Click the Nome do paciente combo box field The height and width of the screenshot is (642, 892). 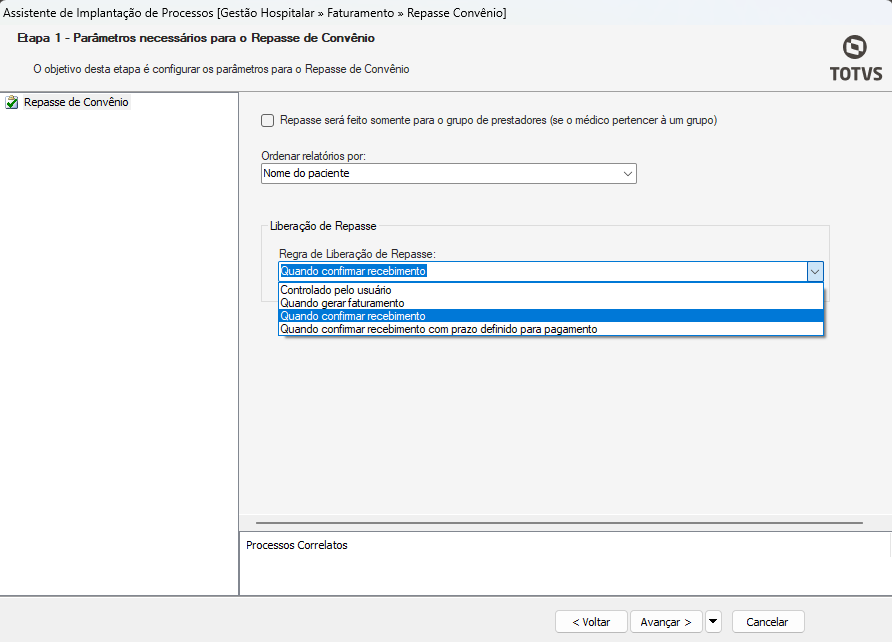440,174
